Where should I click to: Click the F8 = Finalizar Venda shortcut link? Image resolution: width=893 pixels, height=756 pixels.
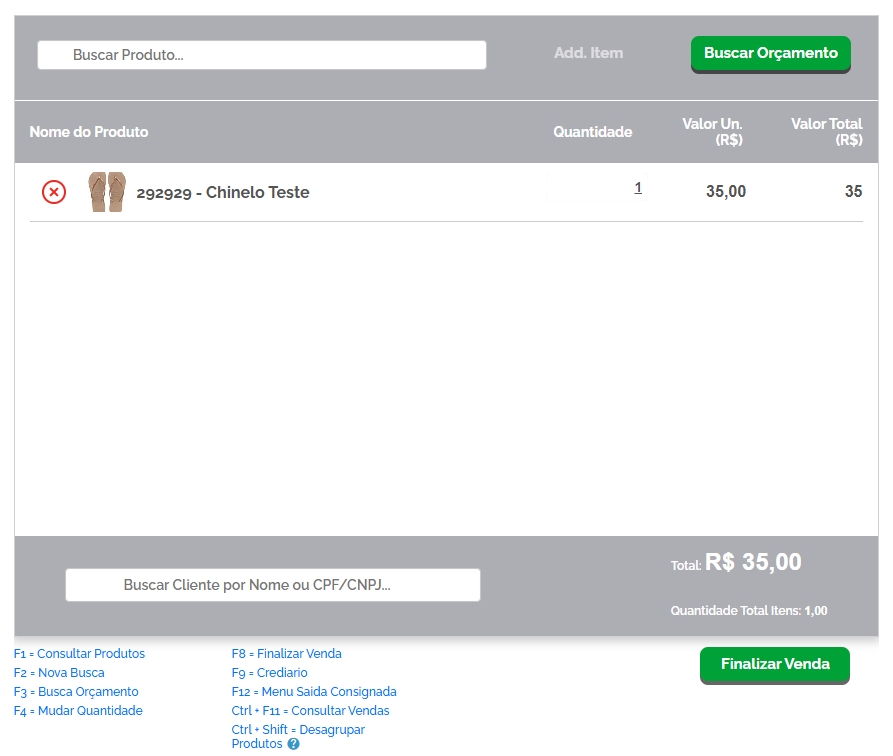click(x=286, y=654)
